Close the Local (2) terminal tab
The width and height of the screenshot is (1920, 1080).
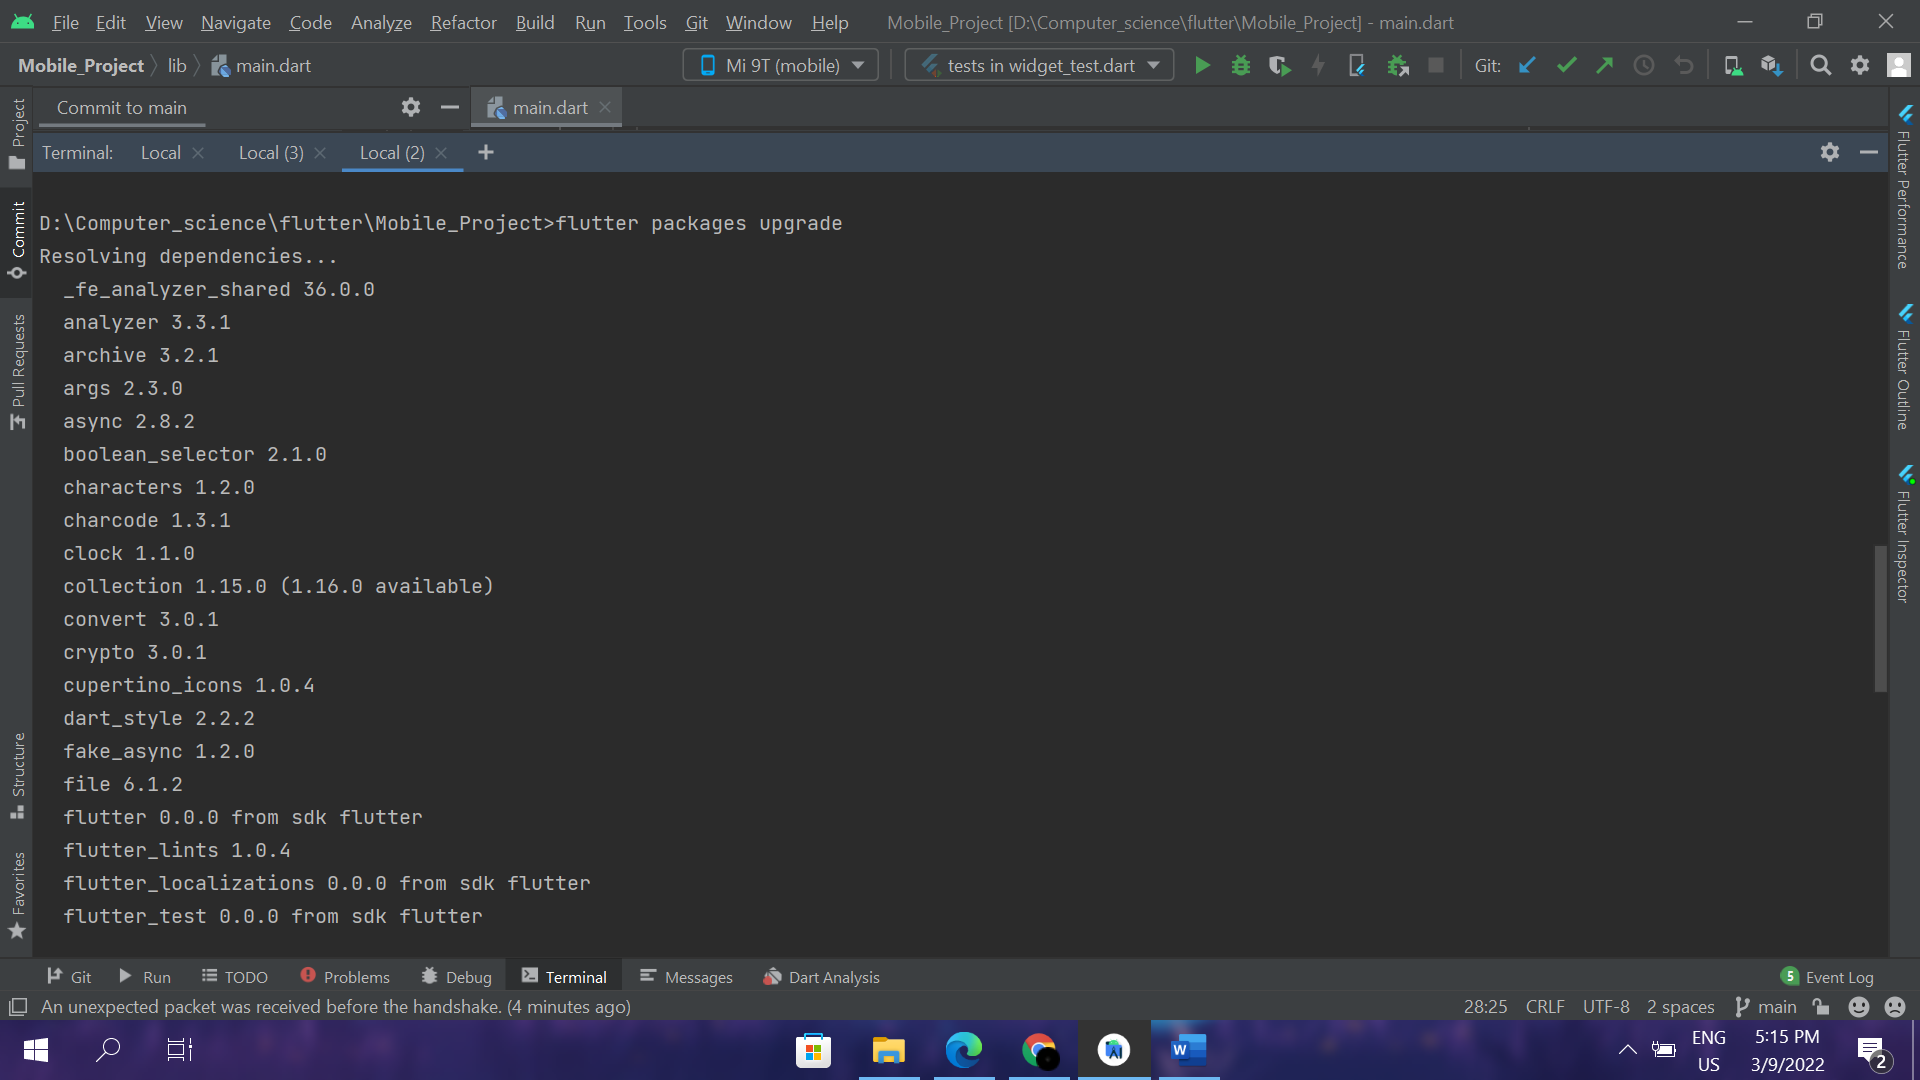click(x=441, y=153)
